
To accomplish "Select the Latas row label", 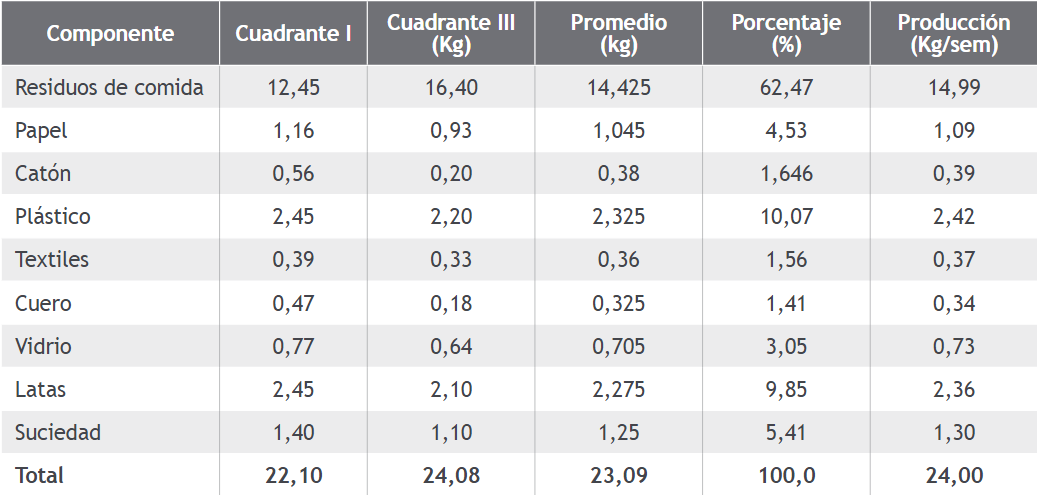I will (x=40, y=389).
